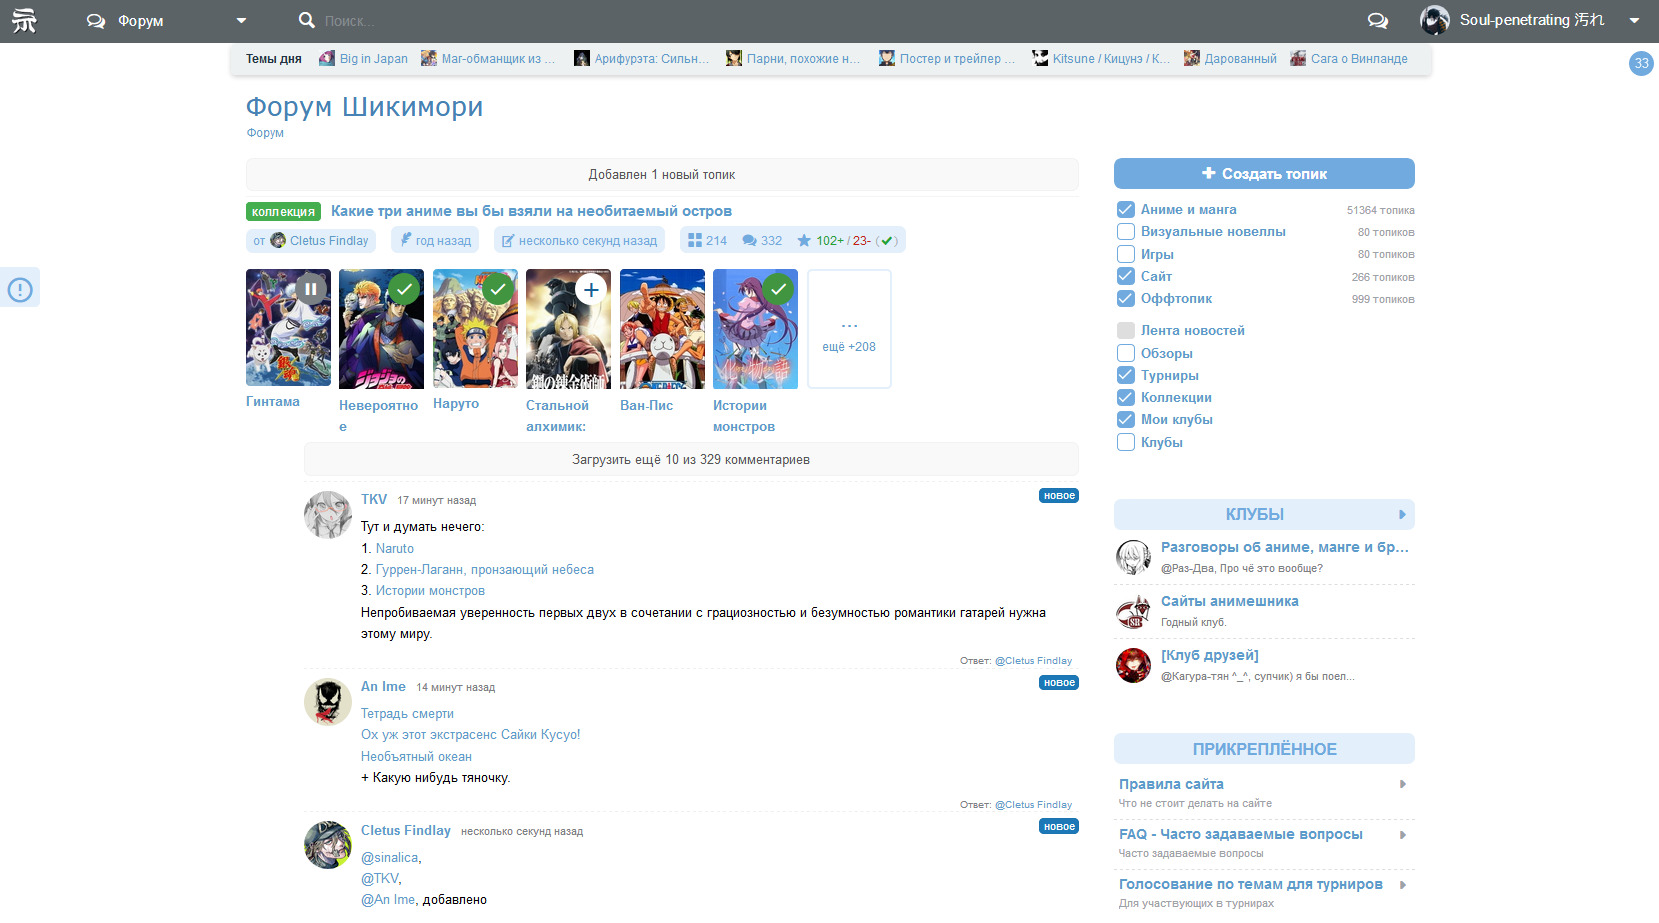Click the paused status icon on Гинтама poster
The image size is (1659, 923).
click(x=311, y=289)
